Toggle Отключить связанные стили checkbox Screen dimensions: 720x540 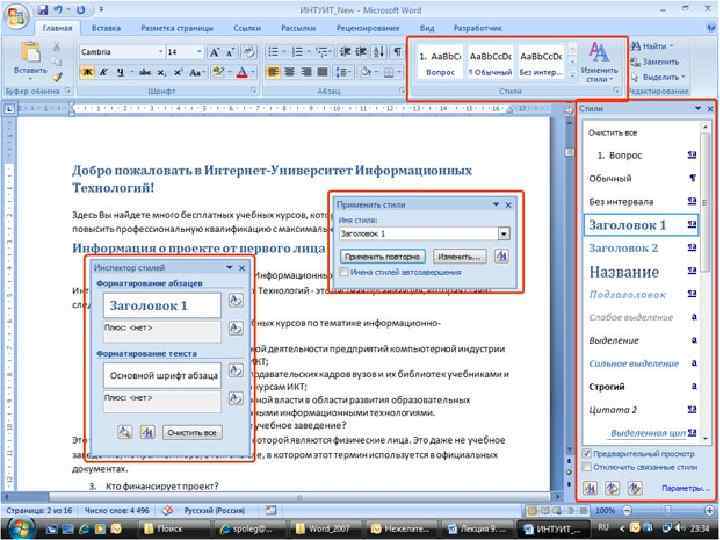[587, 467]
